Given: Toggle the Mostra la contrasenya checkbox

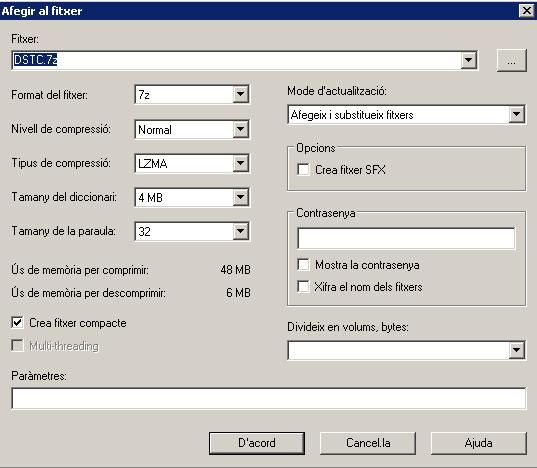Looking at the screenshot, I should [304, 265].
